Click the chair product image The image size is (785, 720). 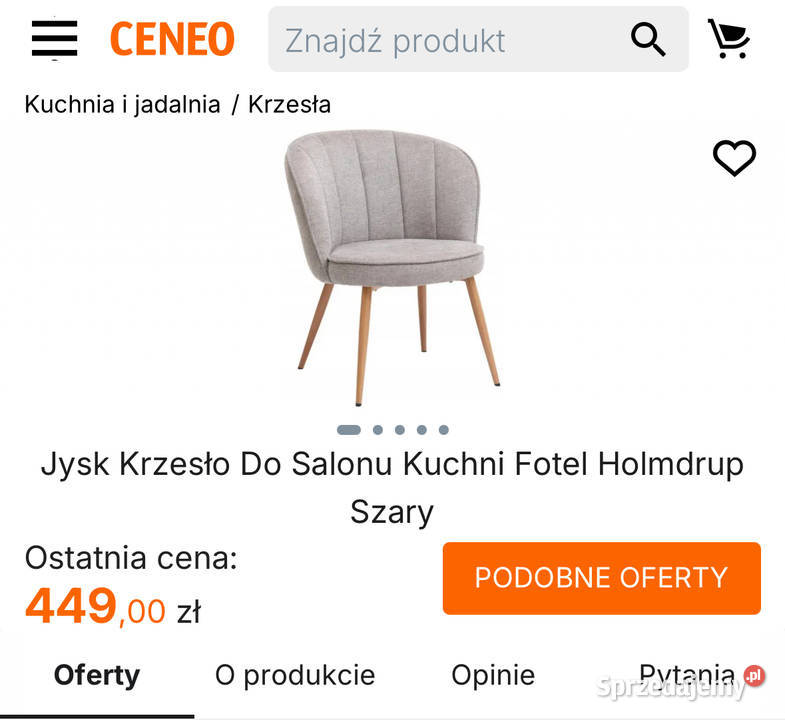tap(393, 265)
